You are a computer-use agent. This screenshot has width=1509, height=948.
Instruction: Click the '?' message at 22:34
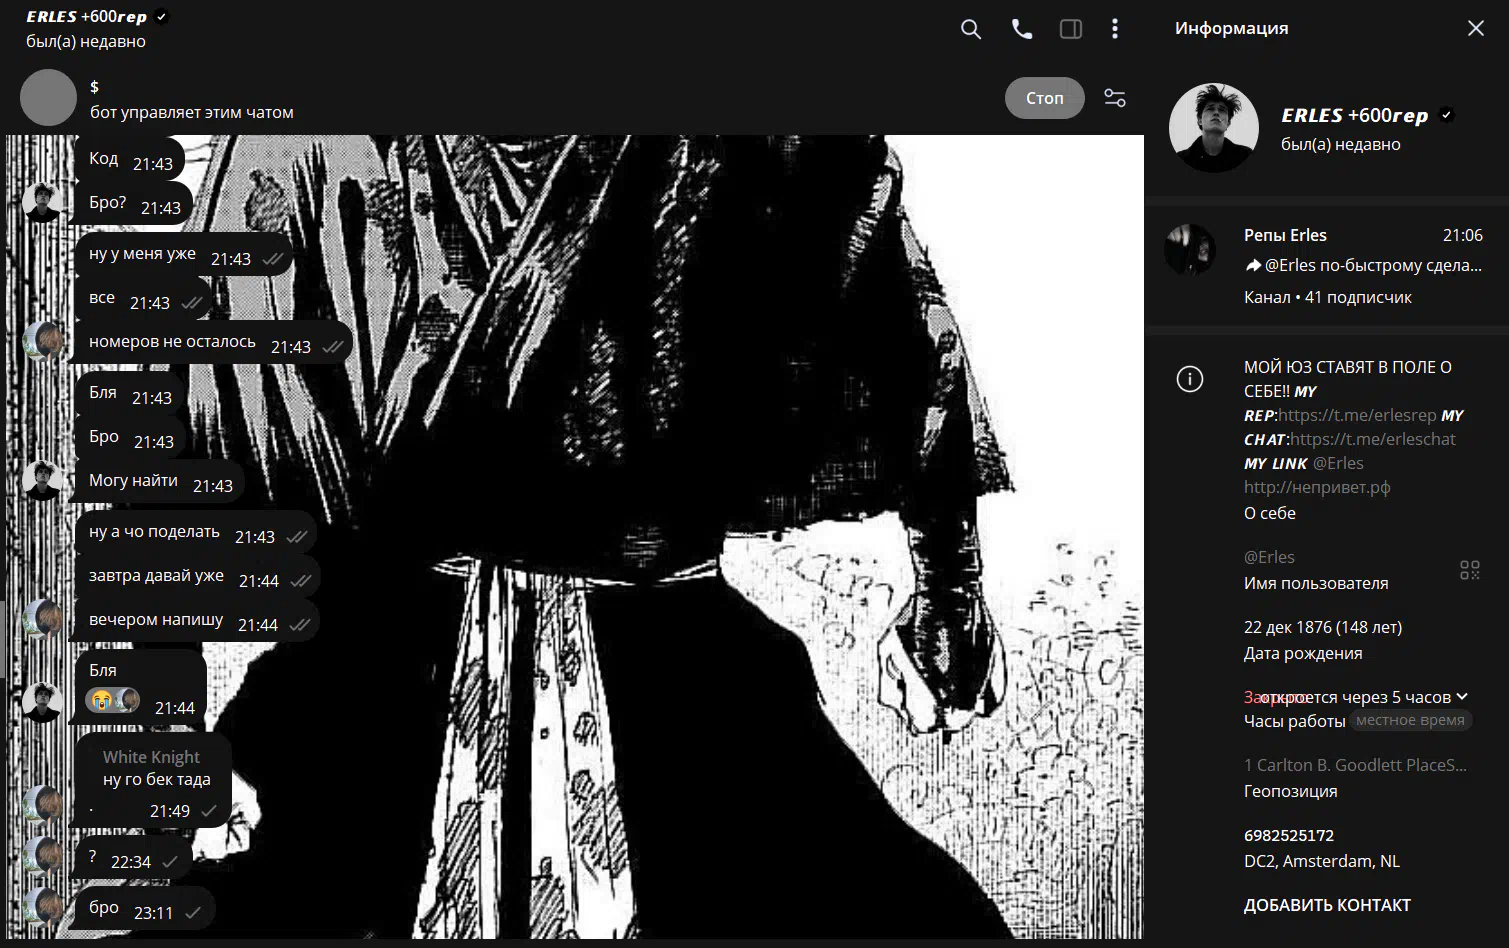click(134, 857)
